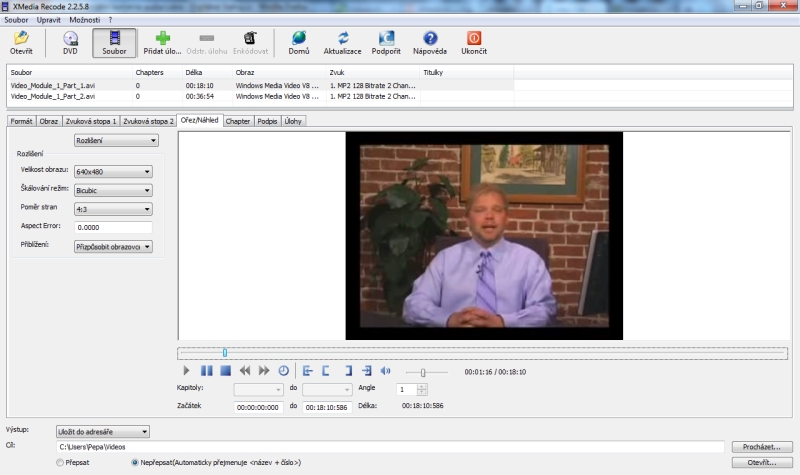Switch to the Obraz tab
This screenshot has width=800, height=475.
coord(49,121)
